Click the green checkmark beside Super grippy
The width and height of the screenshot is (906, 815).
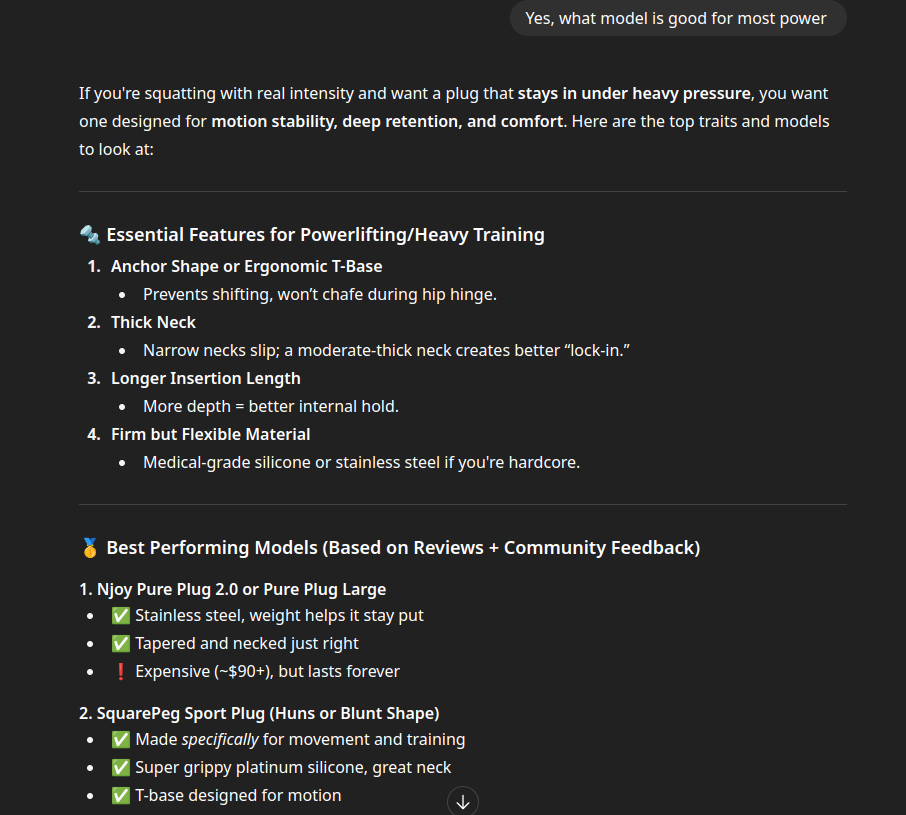(x=121, y=768)
